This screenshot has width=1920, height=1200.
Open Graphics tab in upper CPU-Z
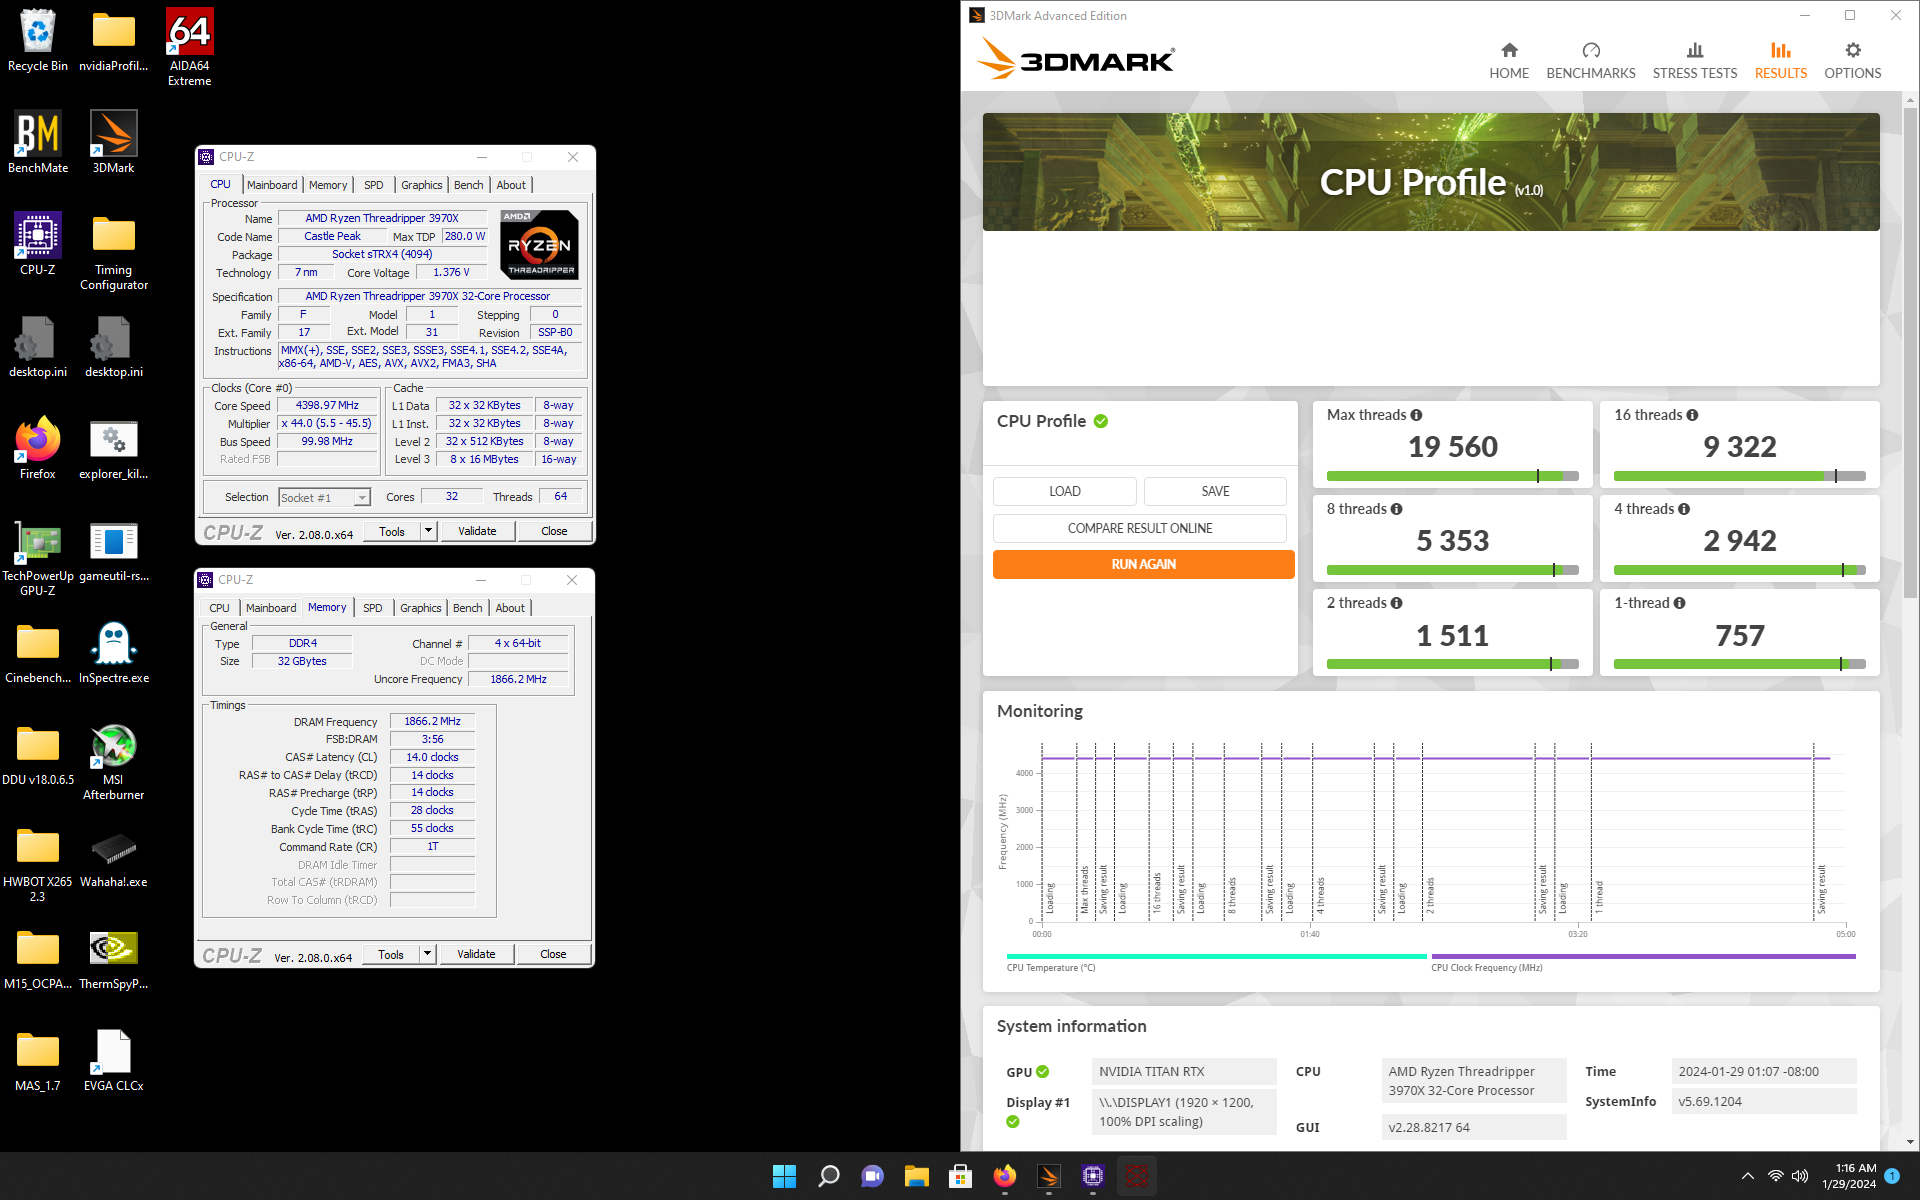click(422, 185)
